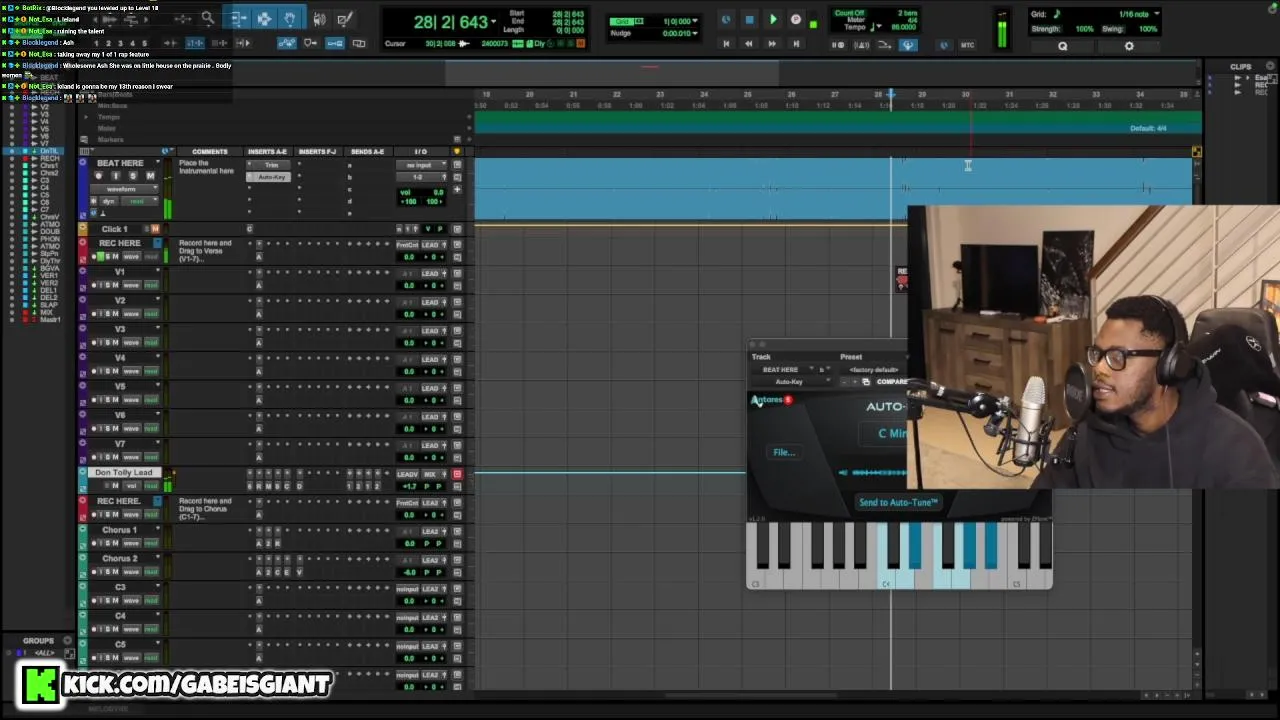Solo the BEAT HERE track
1280x720 pixels.
click(x=133, y=176)
